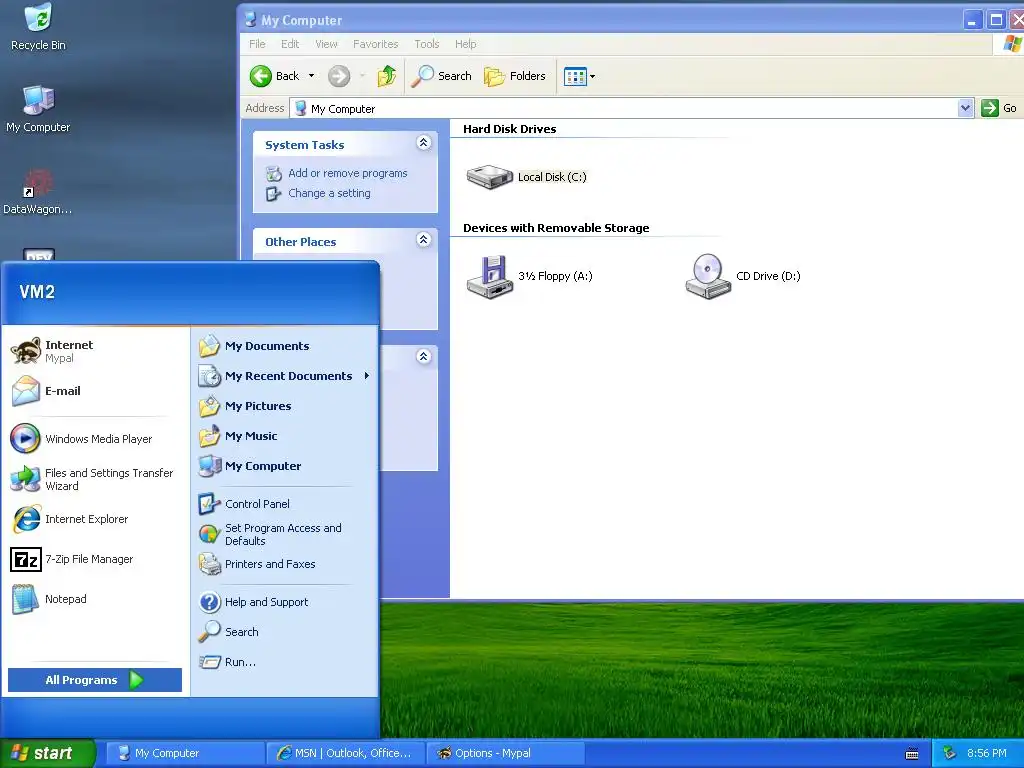Open Control Panel
The image size is (1024, 768).
coord(285,504)
